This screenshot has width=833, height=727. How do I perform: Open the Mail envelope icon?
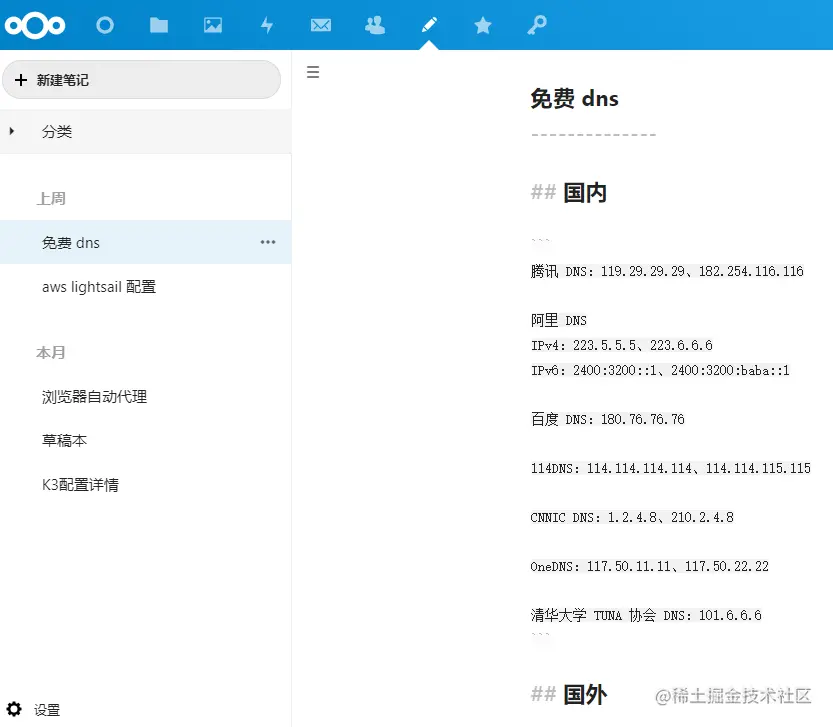(321, 25)
